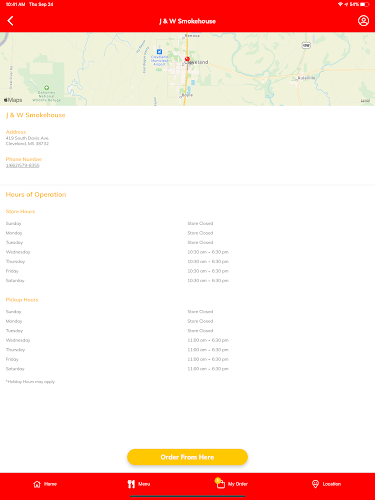Open the user profile icon
Viewport: 375px width, 500px height.
click(363, 21)
